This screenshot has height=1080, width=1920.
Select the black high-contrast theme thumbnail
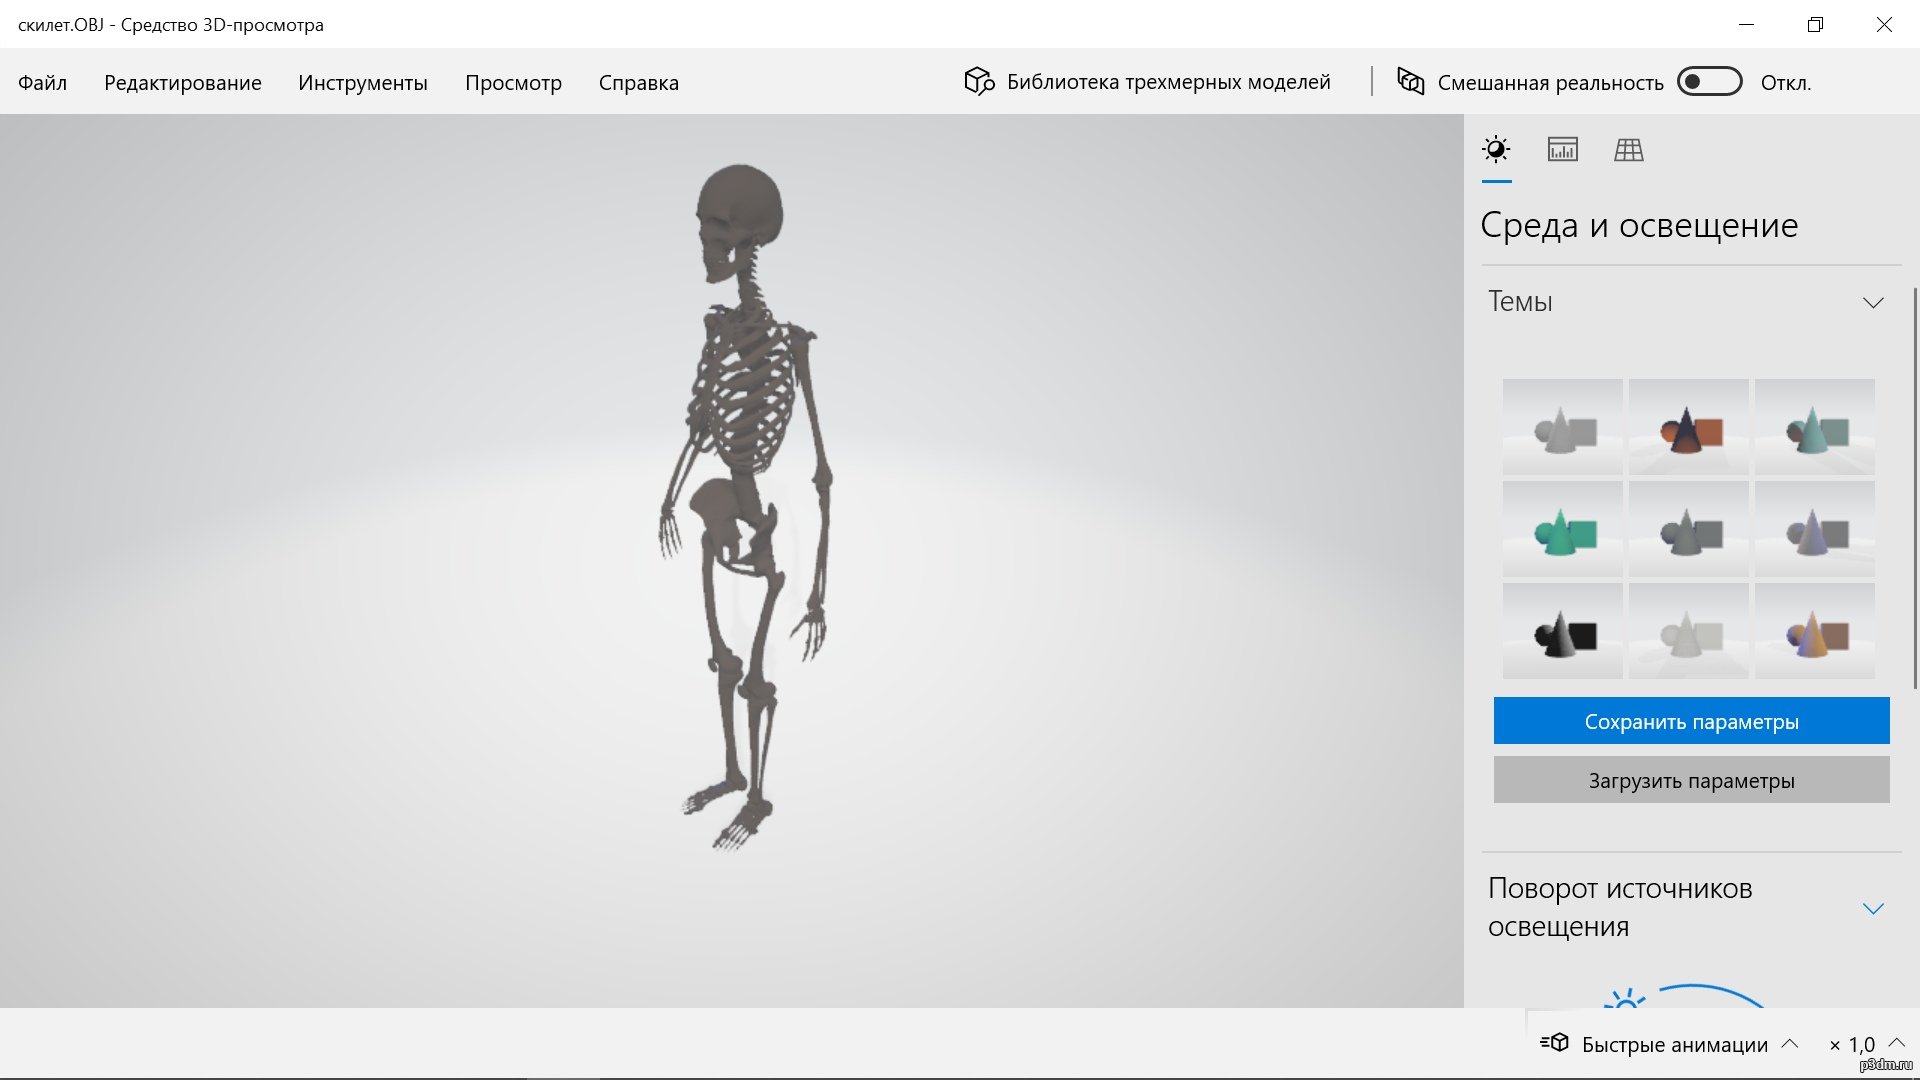(1562, 632)
